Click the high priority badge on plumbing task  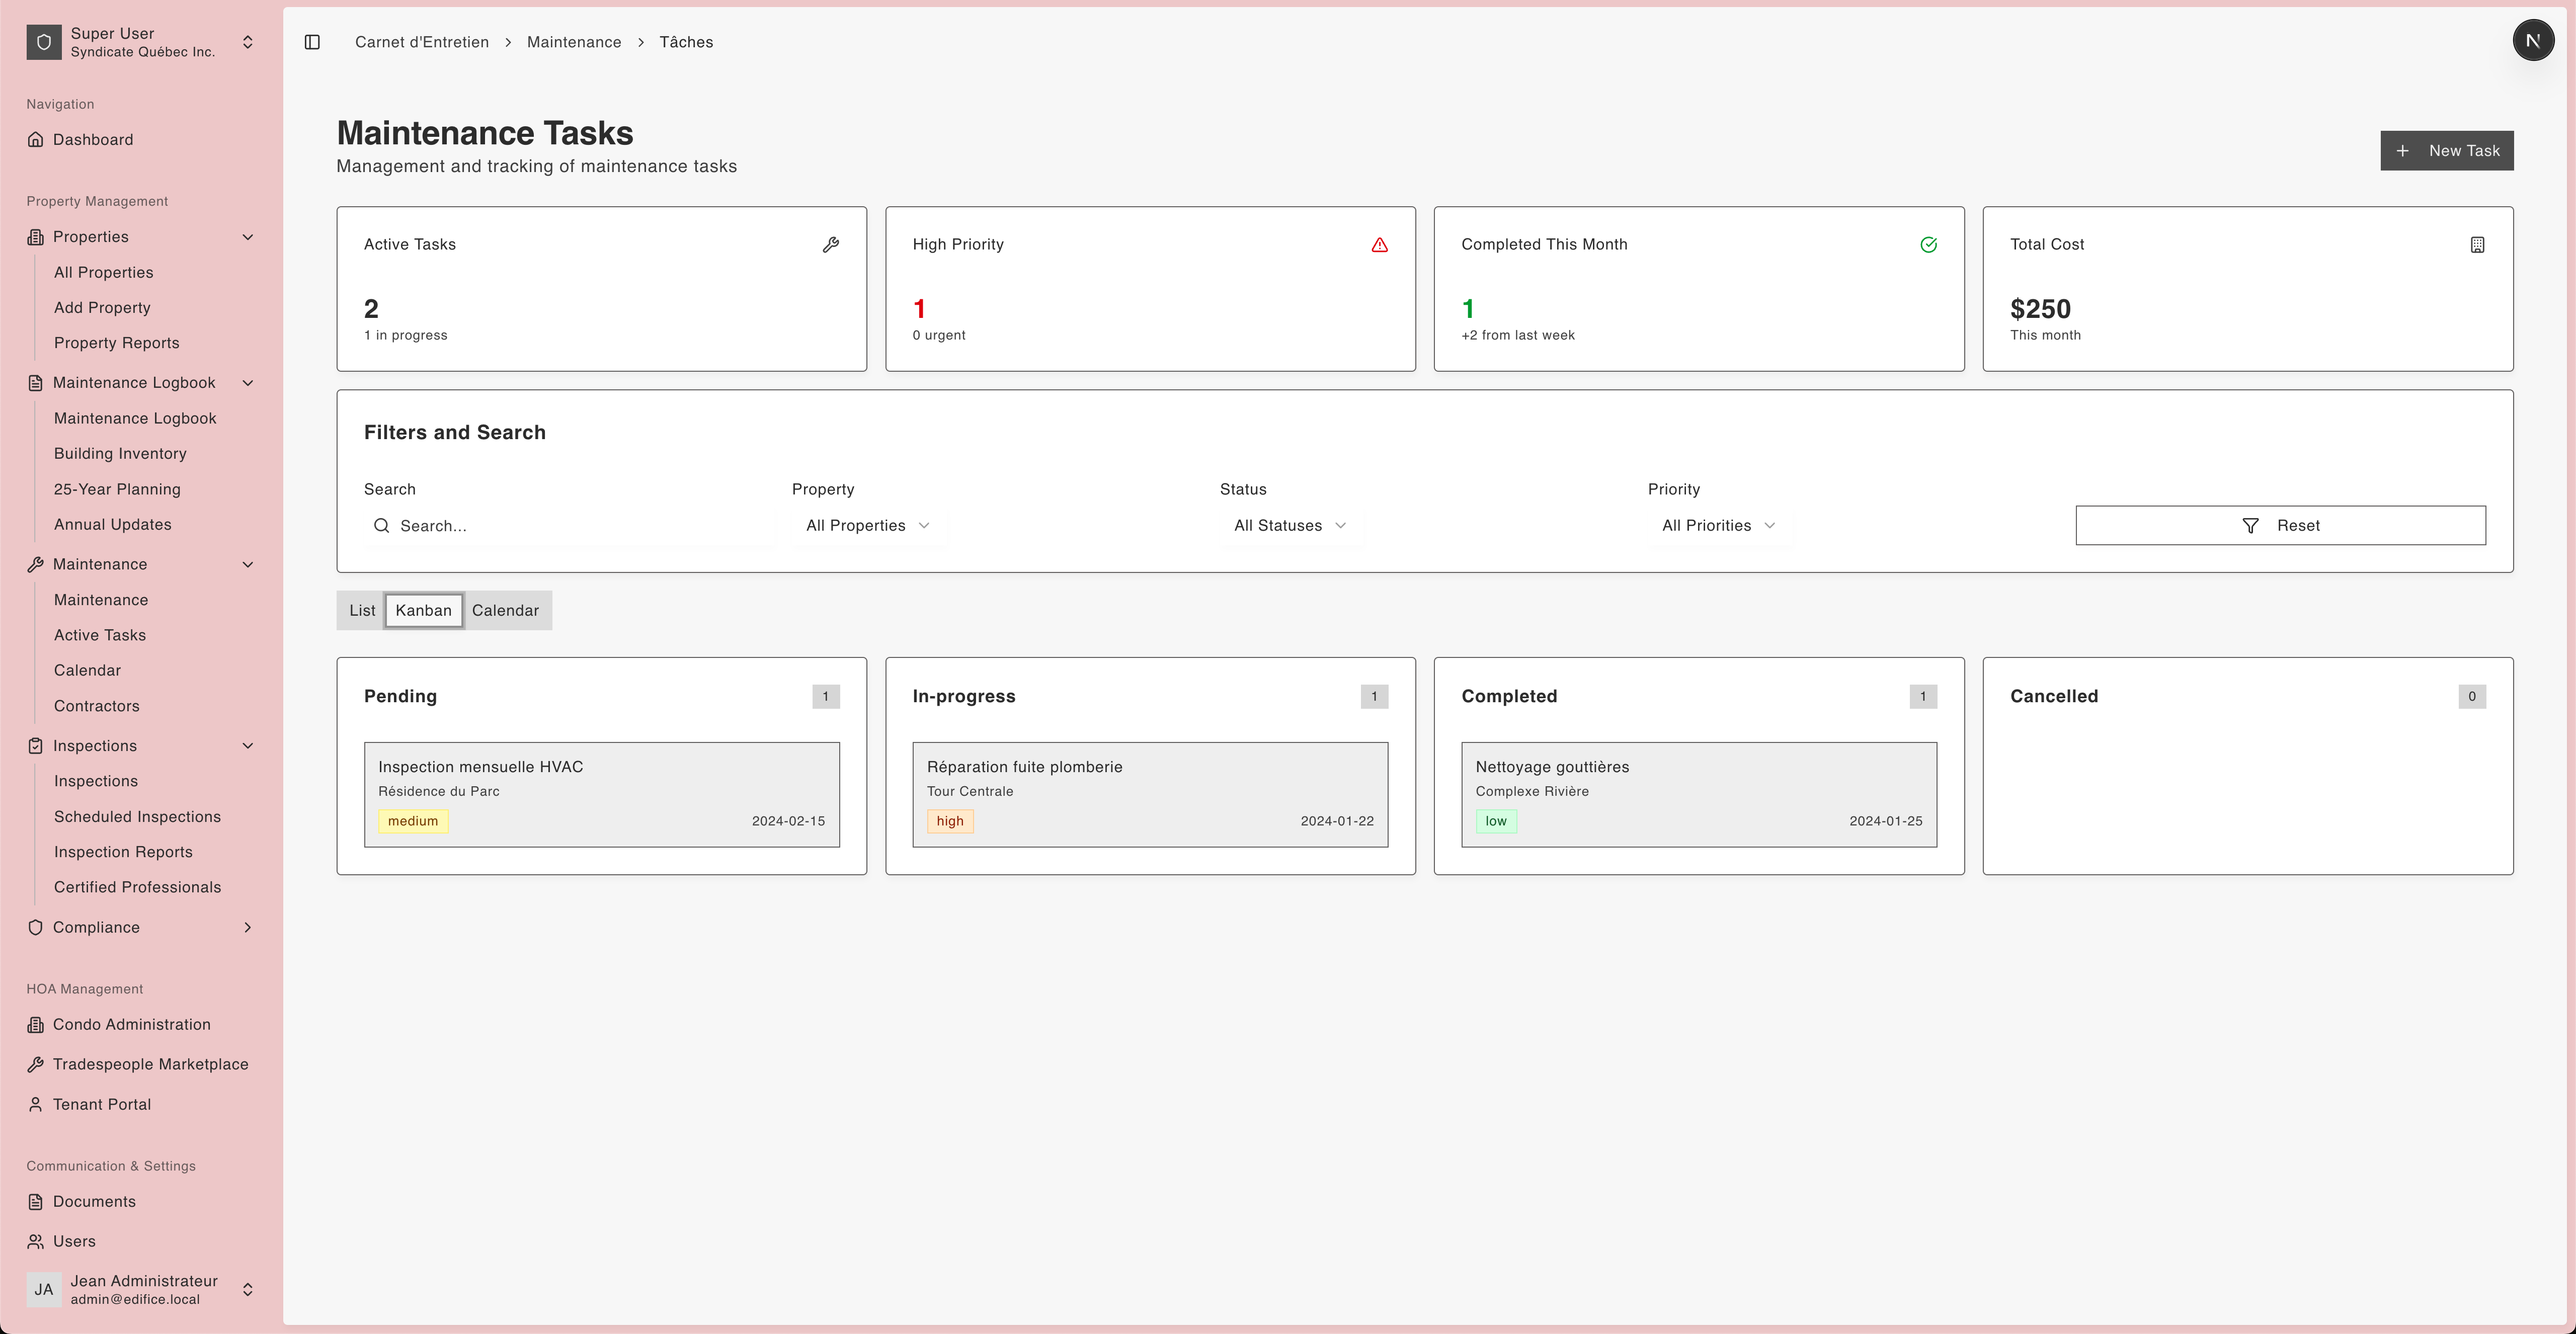[949, 821]
